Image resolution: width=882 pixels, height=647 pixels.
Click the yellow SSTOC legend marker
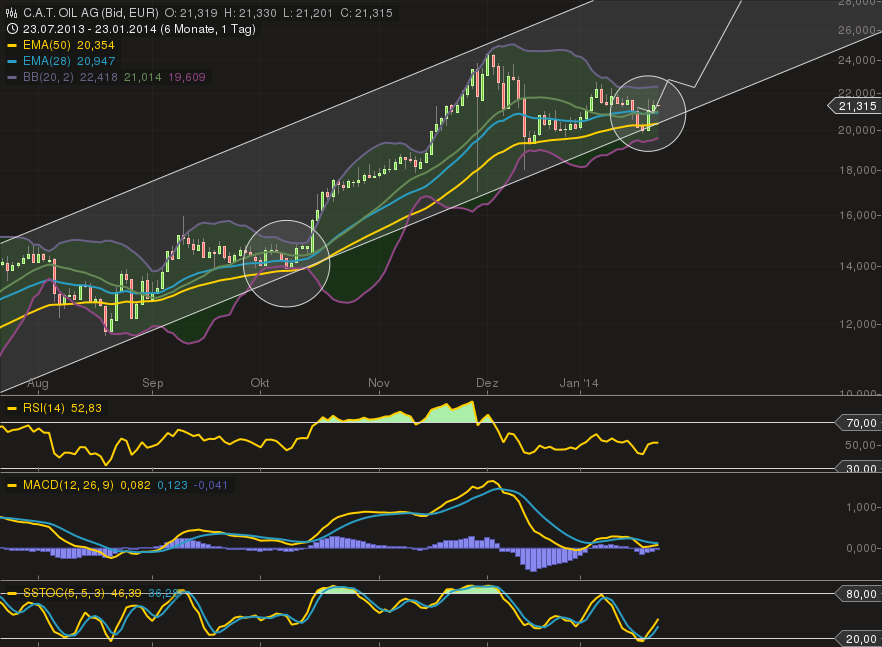(x=12, y=593)
